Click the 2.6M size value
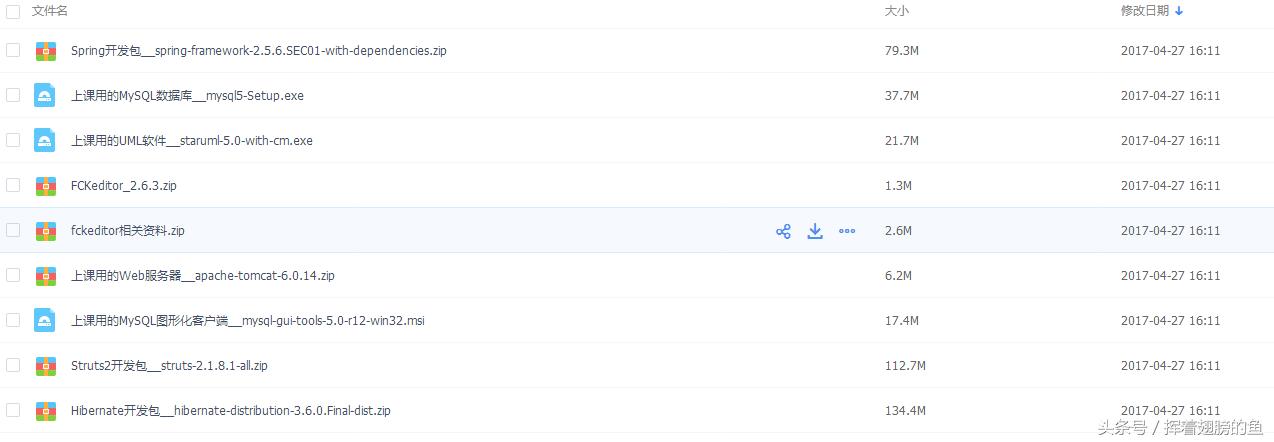 click(899, 231)
